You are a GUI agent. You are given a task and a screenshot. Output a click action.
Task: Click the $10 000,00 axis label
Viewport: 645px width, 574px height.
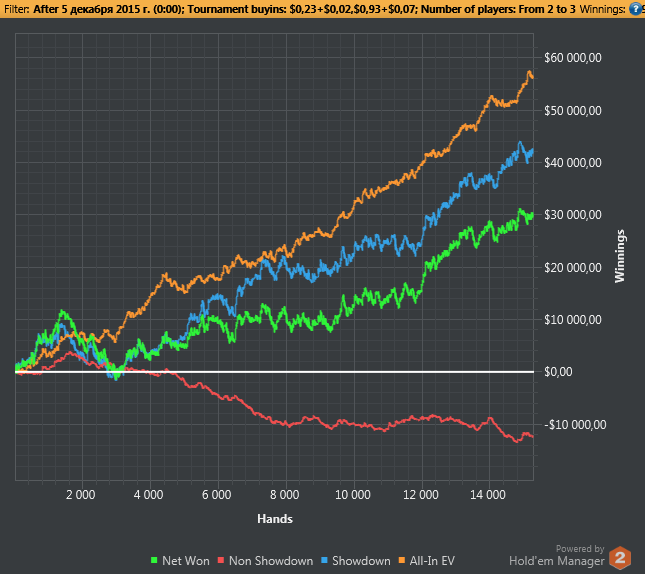coord(573,320)
